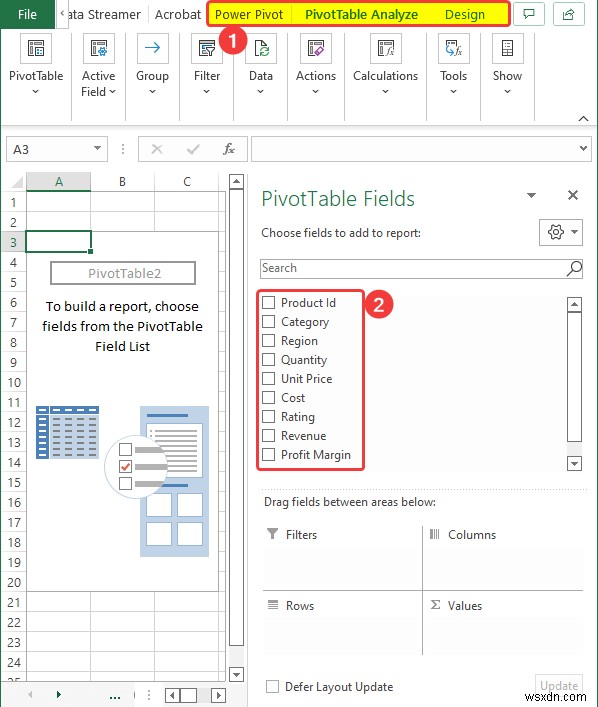The width and height of the screenshot is (598, 707).
Task: Click the Update button
Action: click(559, 686)
